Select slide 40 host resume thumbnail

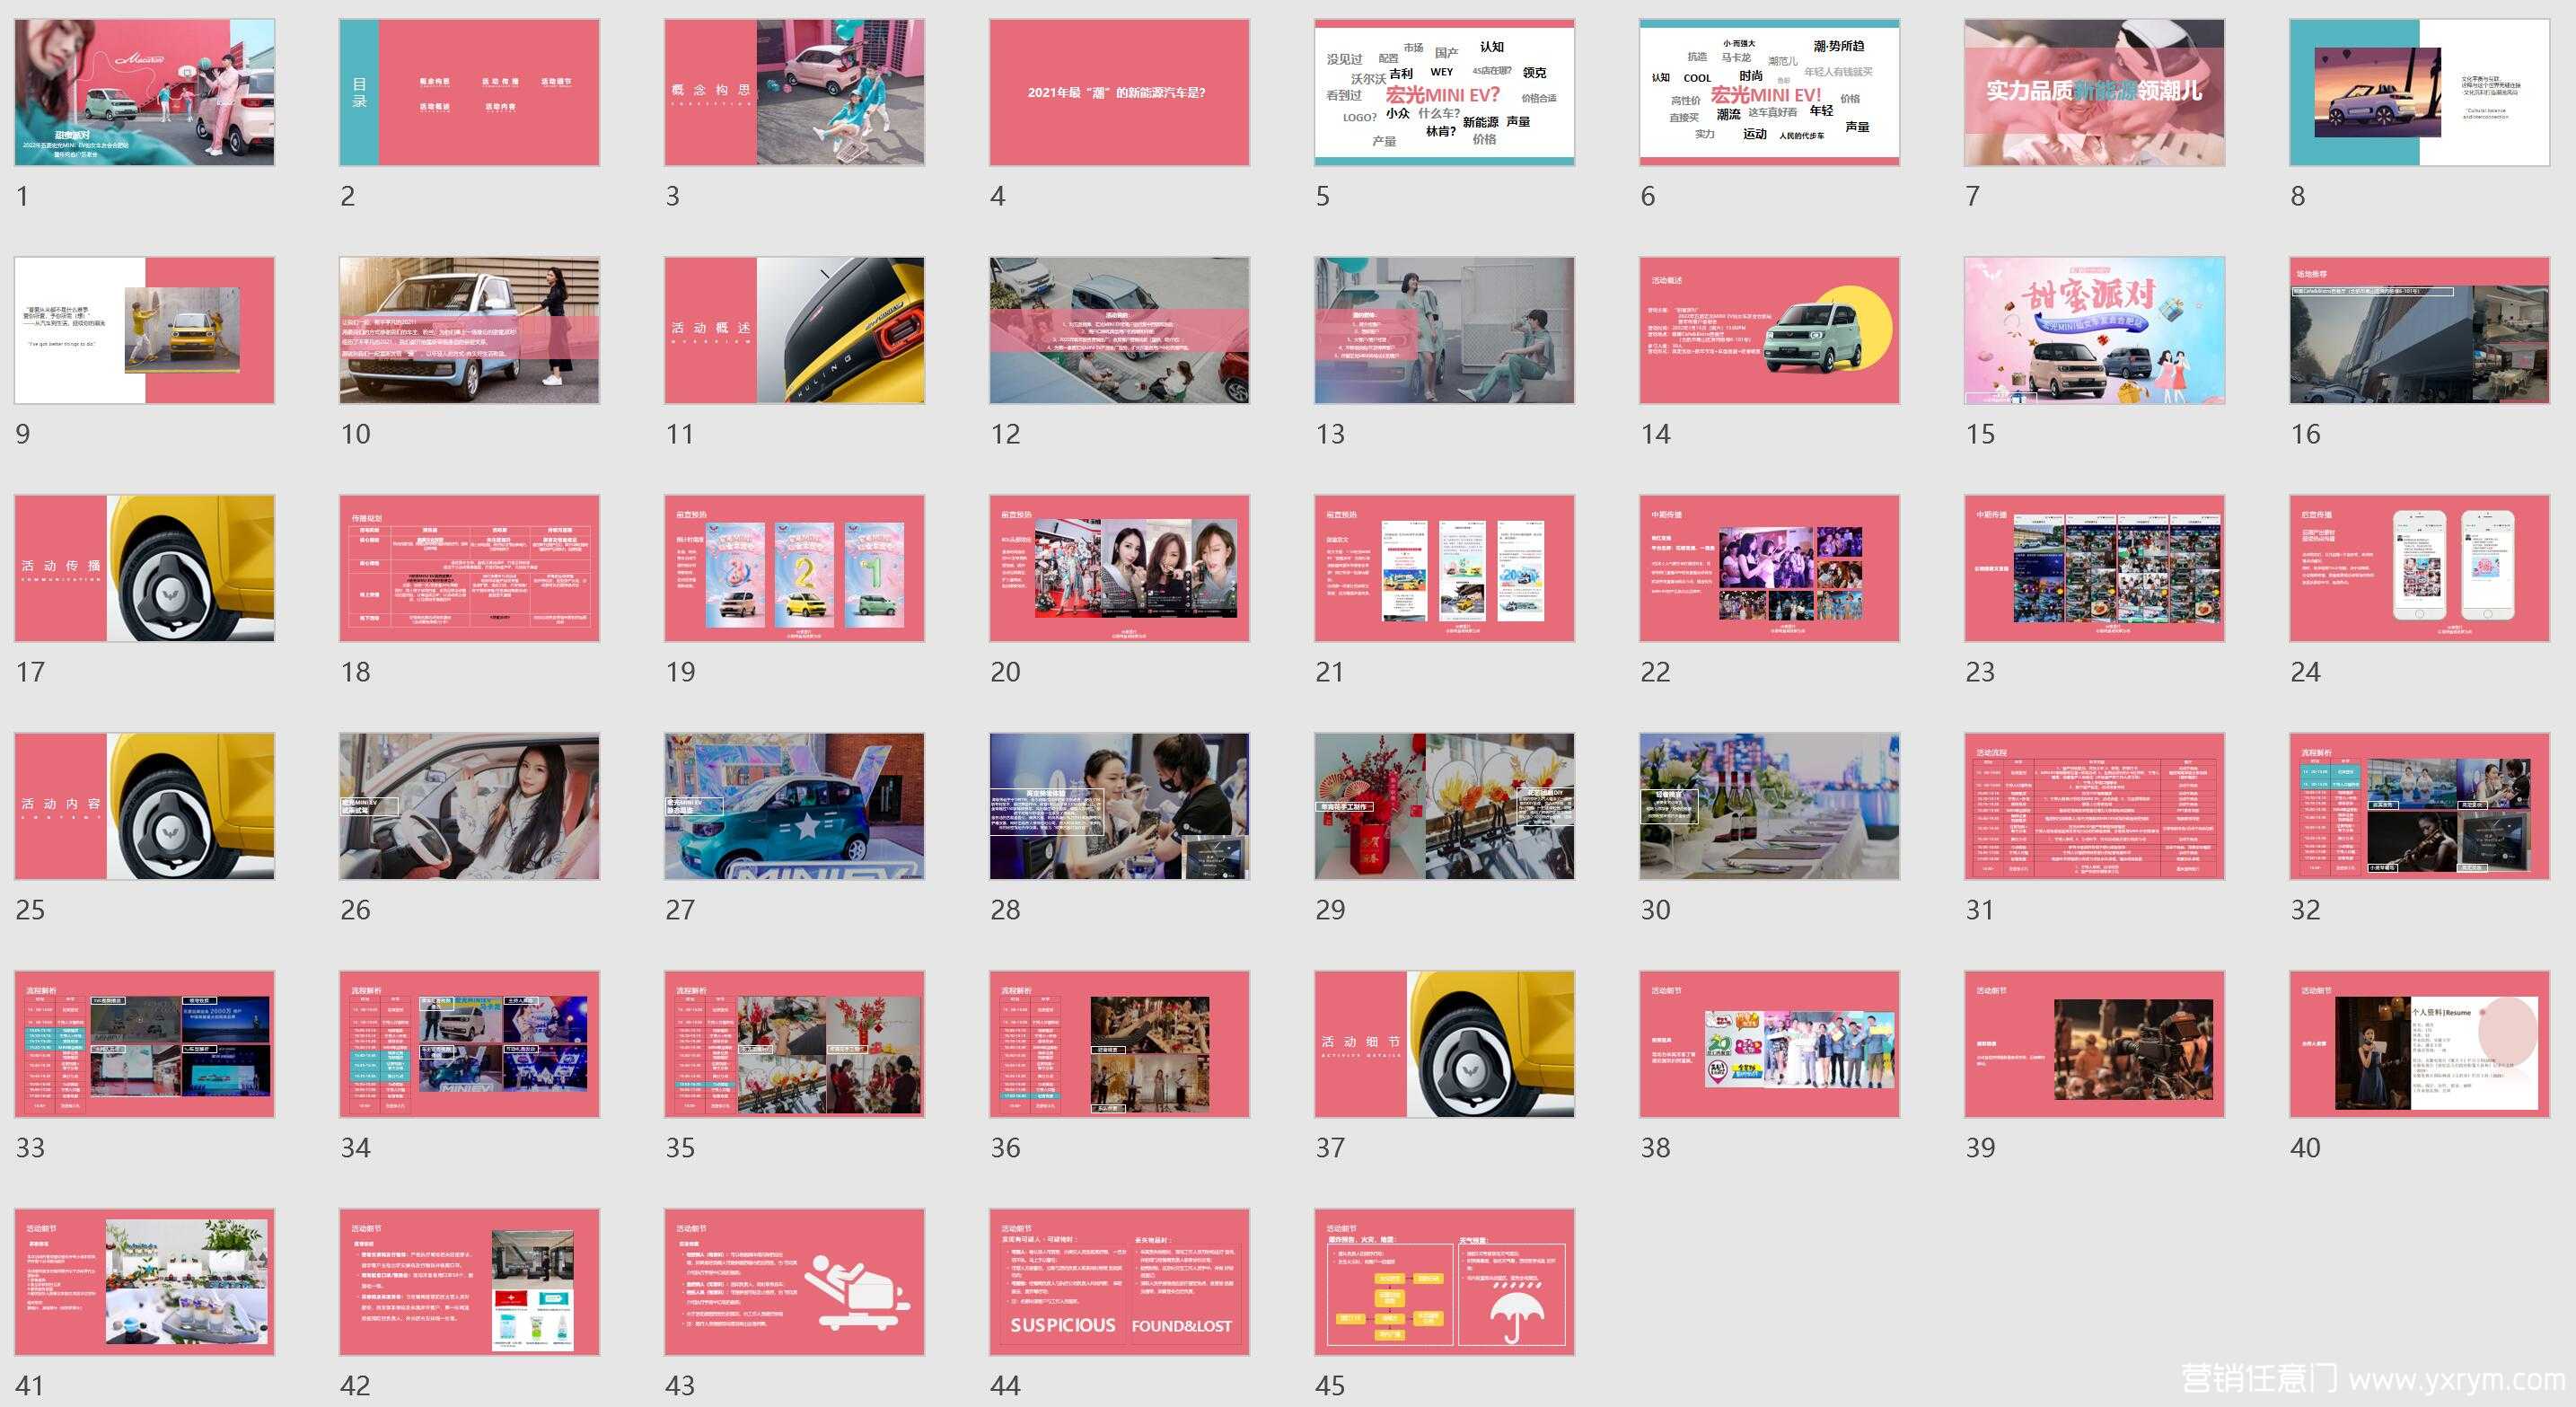2419,1044
